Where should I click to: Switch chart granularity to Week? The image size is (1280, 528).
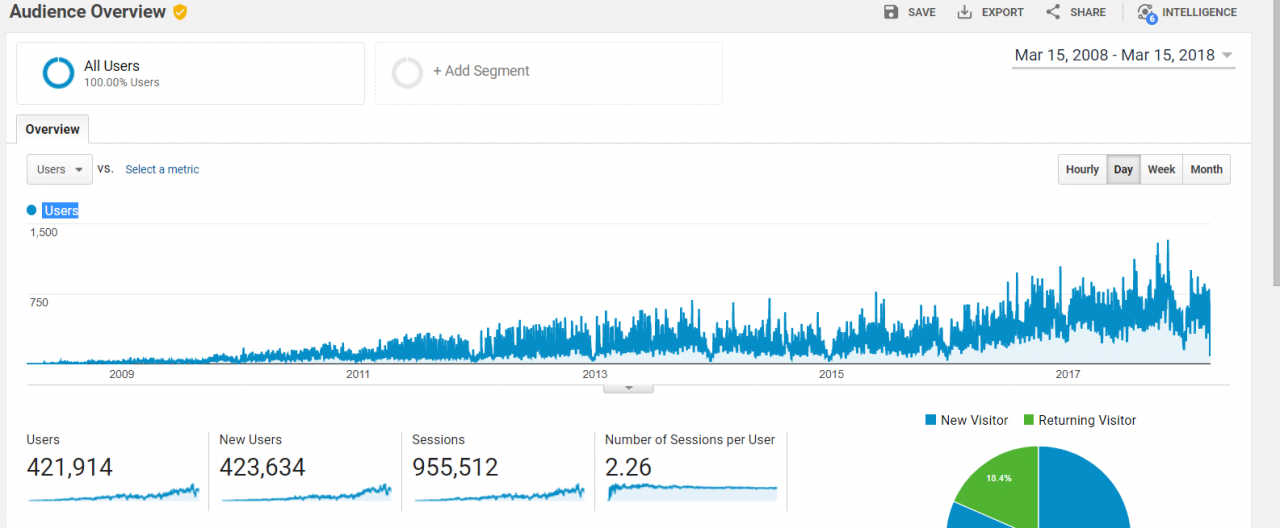(1161, 170)
